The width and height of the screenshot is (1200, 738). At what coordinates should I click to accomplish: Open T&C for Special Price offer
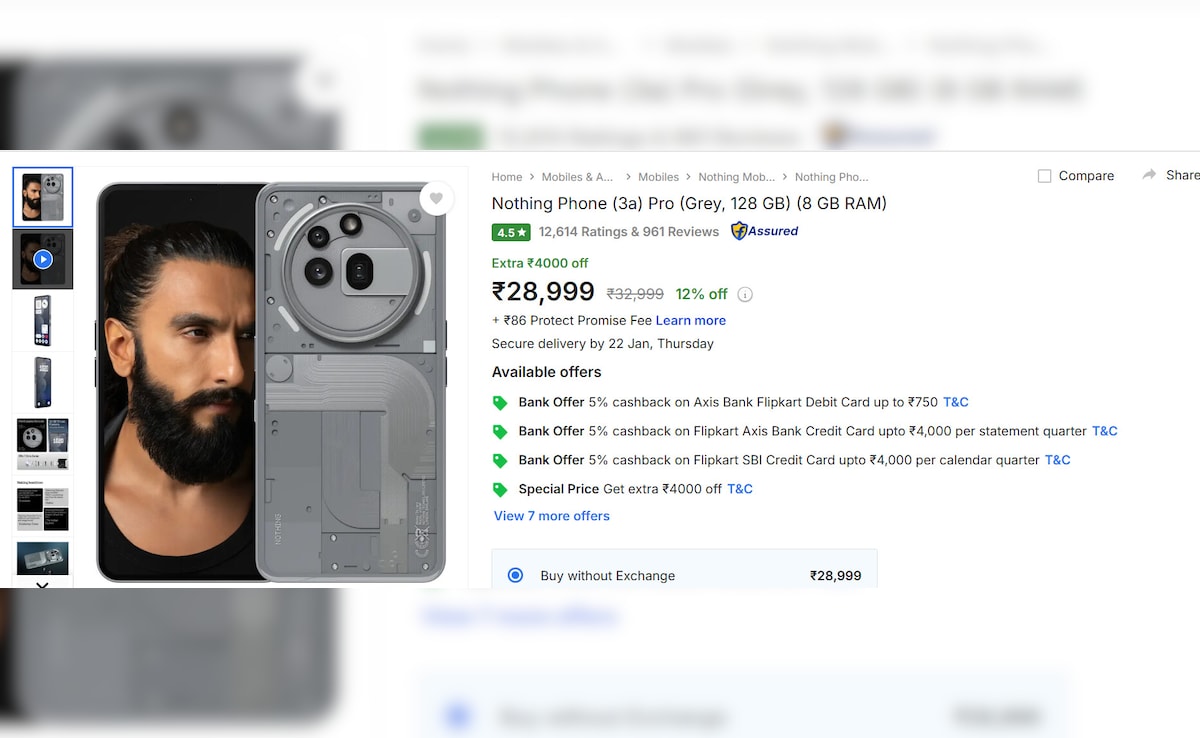tap(740, 489)
